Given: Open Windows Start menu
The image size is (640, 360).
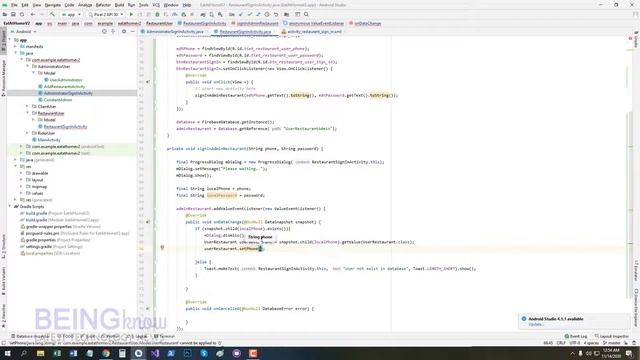Looking at the screenshot, I should (7, 353).
